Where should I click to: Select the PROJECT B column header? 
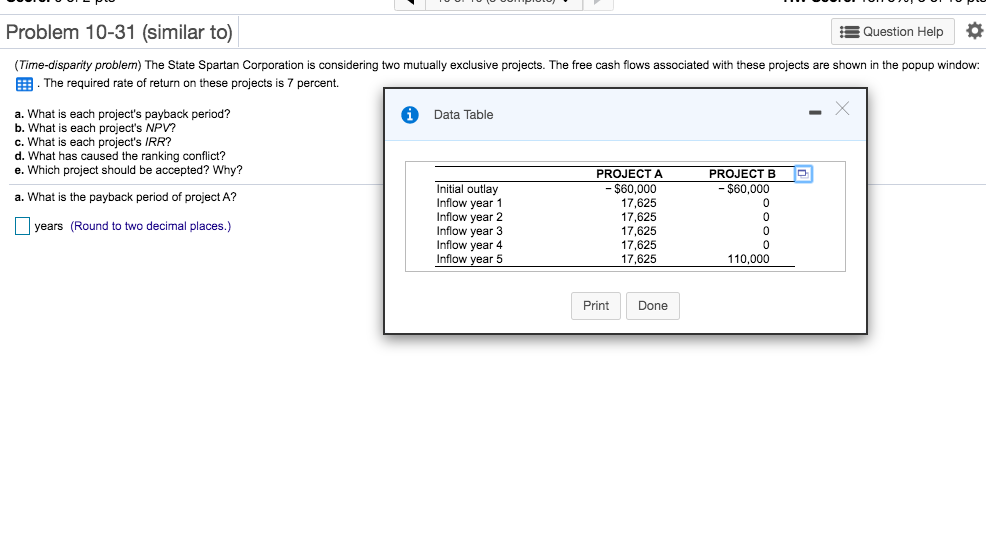pos(742,174)
